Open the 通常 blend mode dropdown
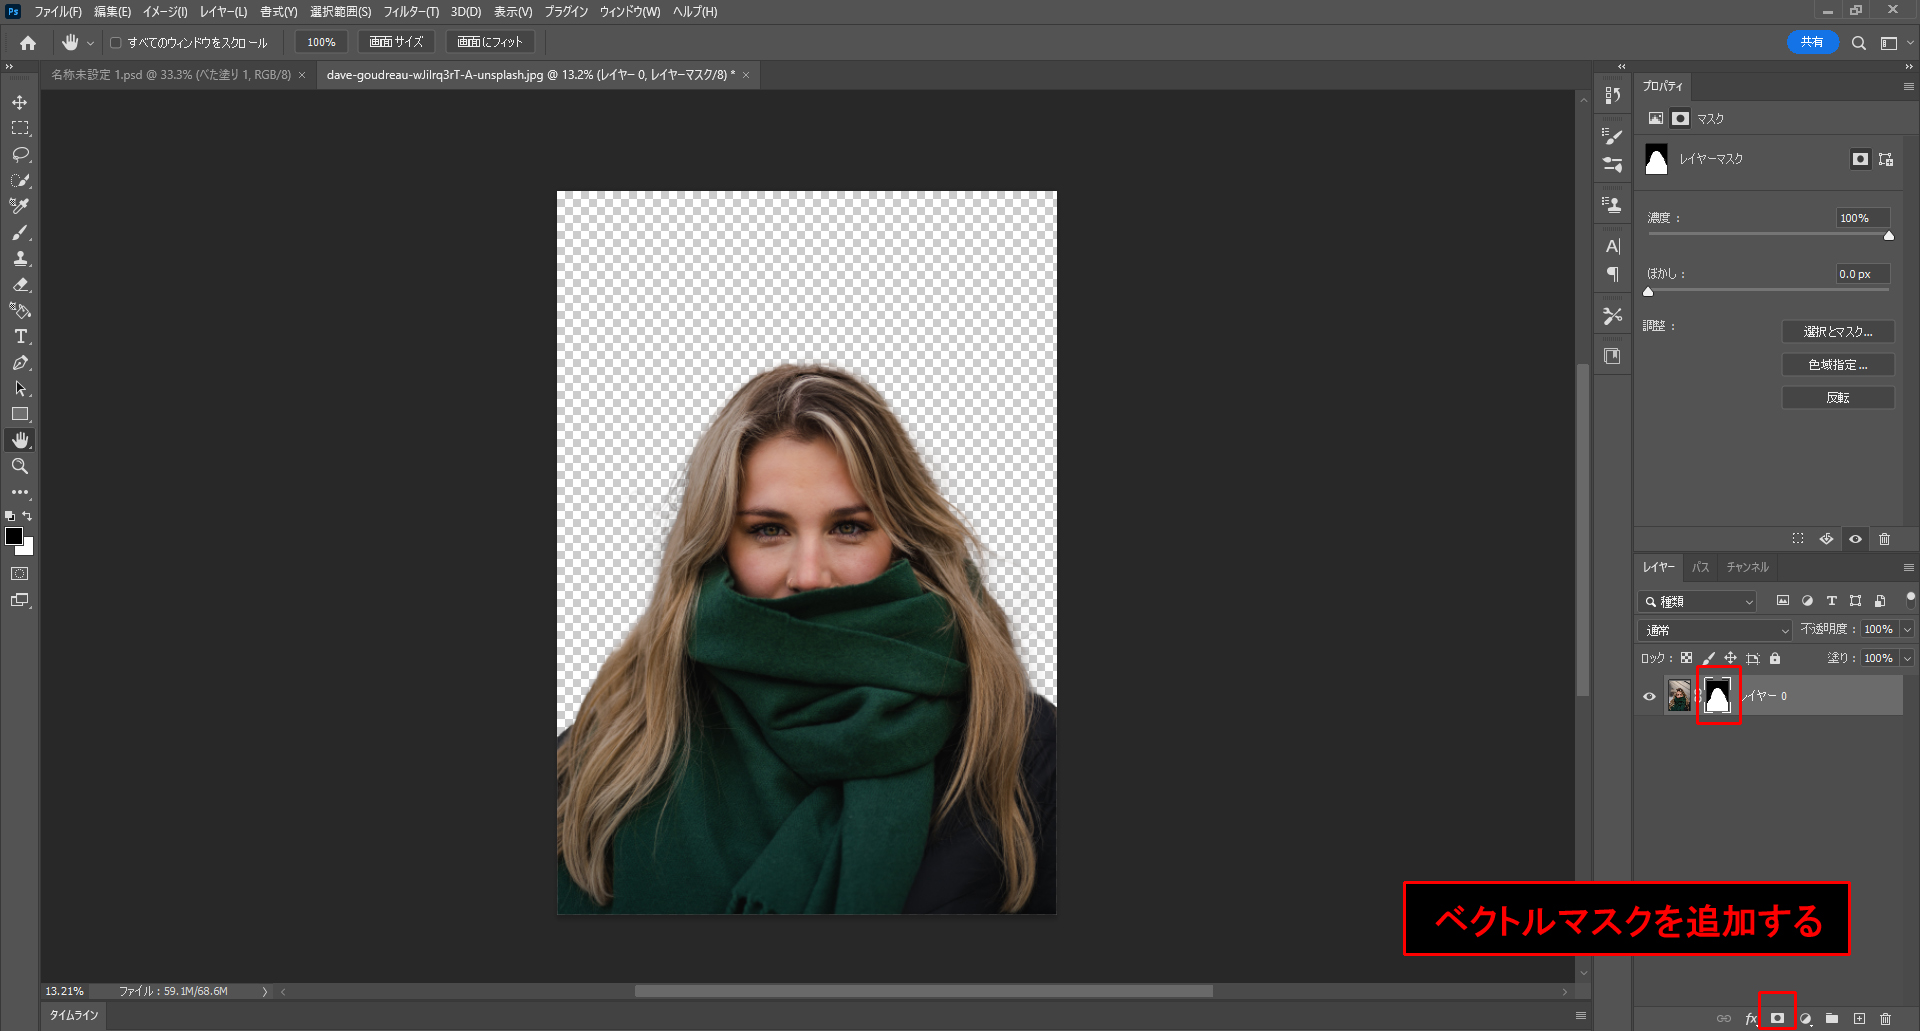1920x1031 pixels. (x=1715, y=630)
